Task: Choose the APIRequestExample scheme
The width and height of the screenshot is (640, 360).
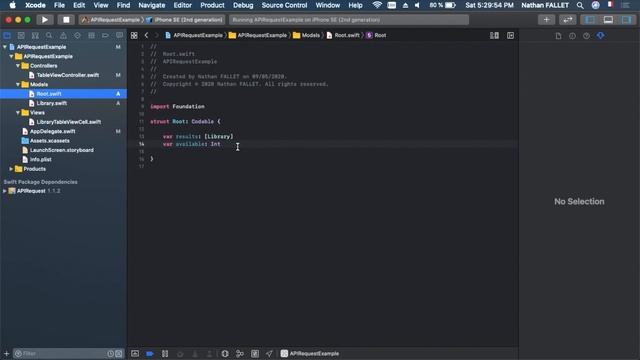Action: (111, 20)
